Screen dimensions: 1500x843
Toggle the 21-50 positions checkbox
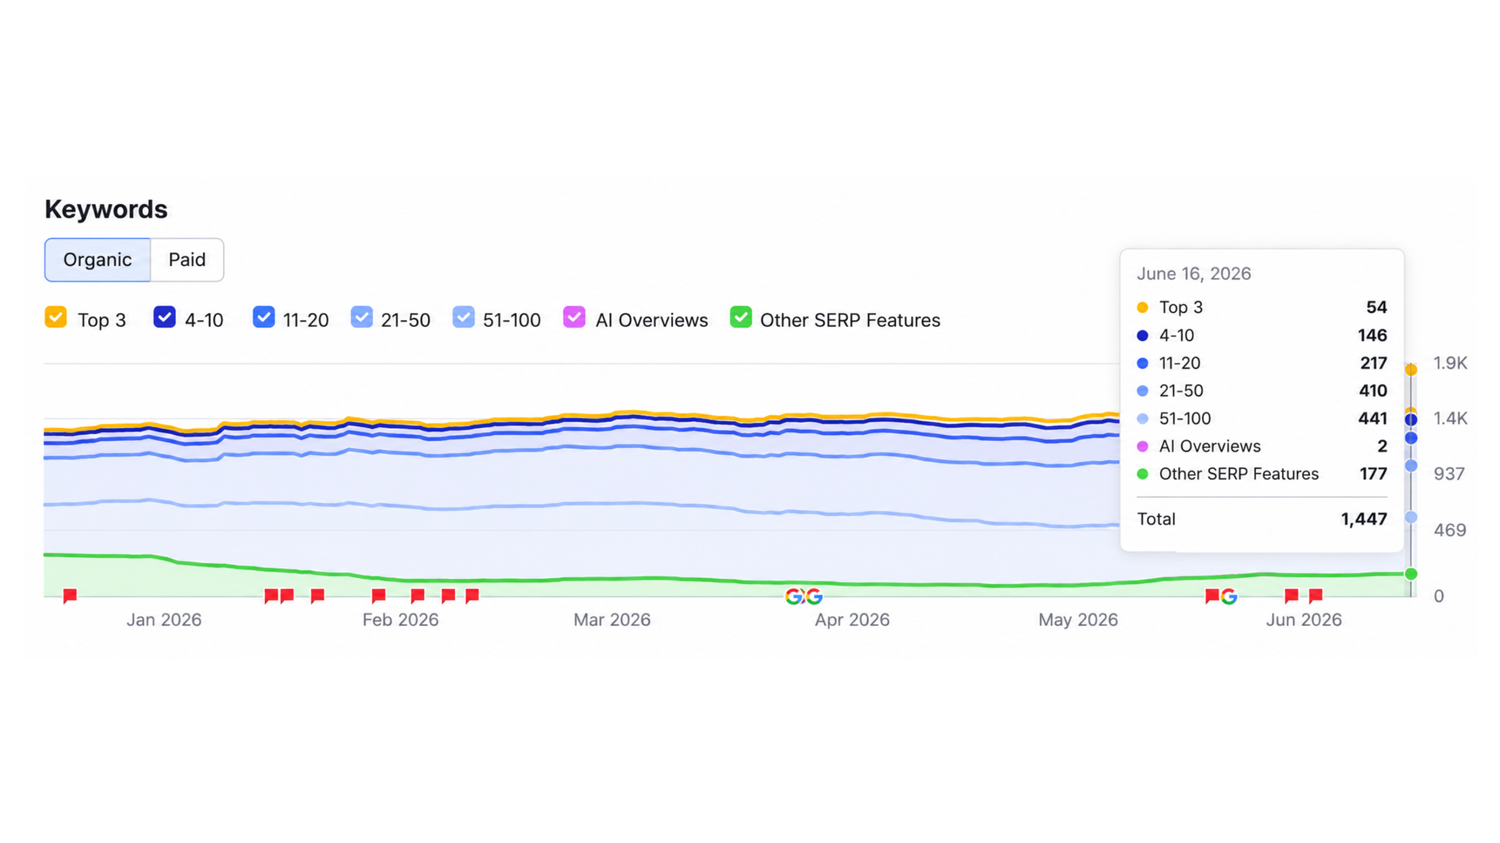(x=362, y=318)
